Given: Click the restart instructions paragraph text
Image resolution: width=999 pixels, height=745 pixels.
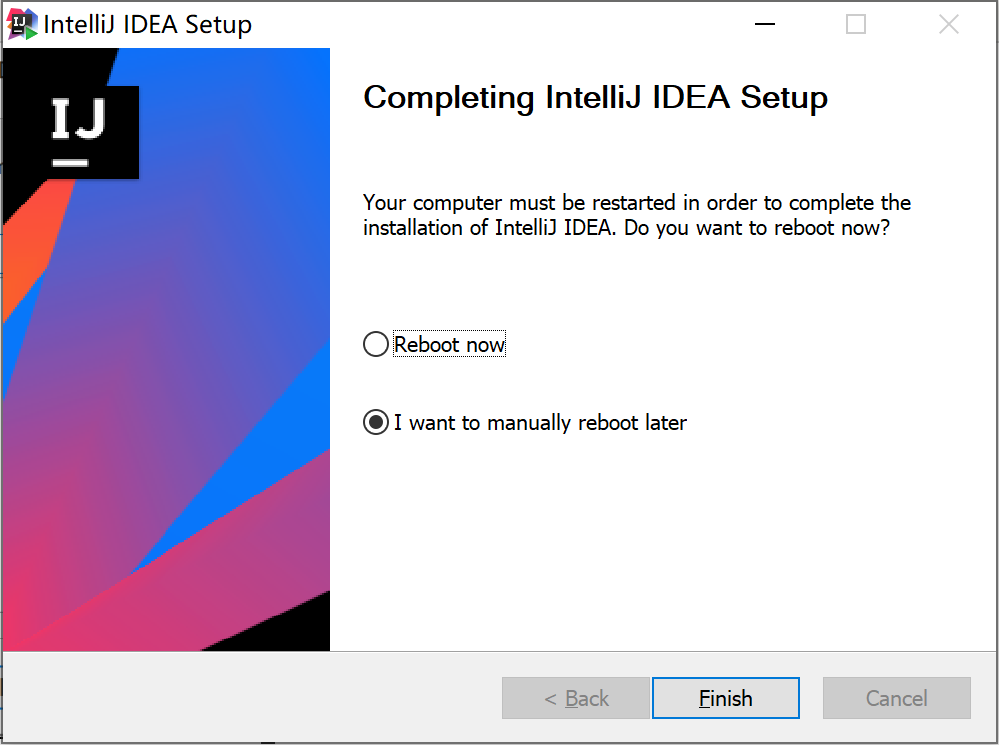Looking at the screenshot, I should tap(636, 214).
